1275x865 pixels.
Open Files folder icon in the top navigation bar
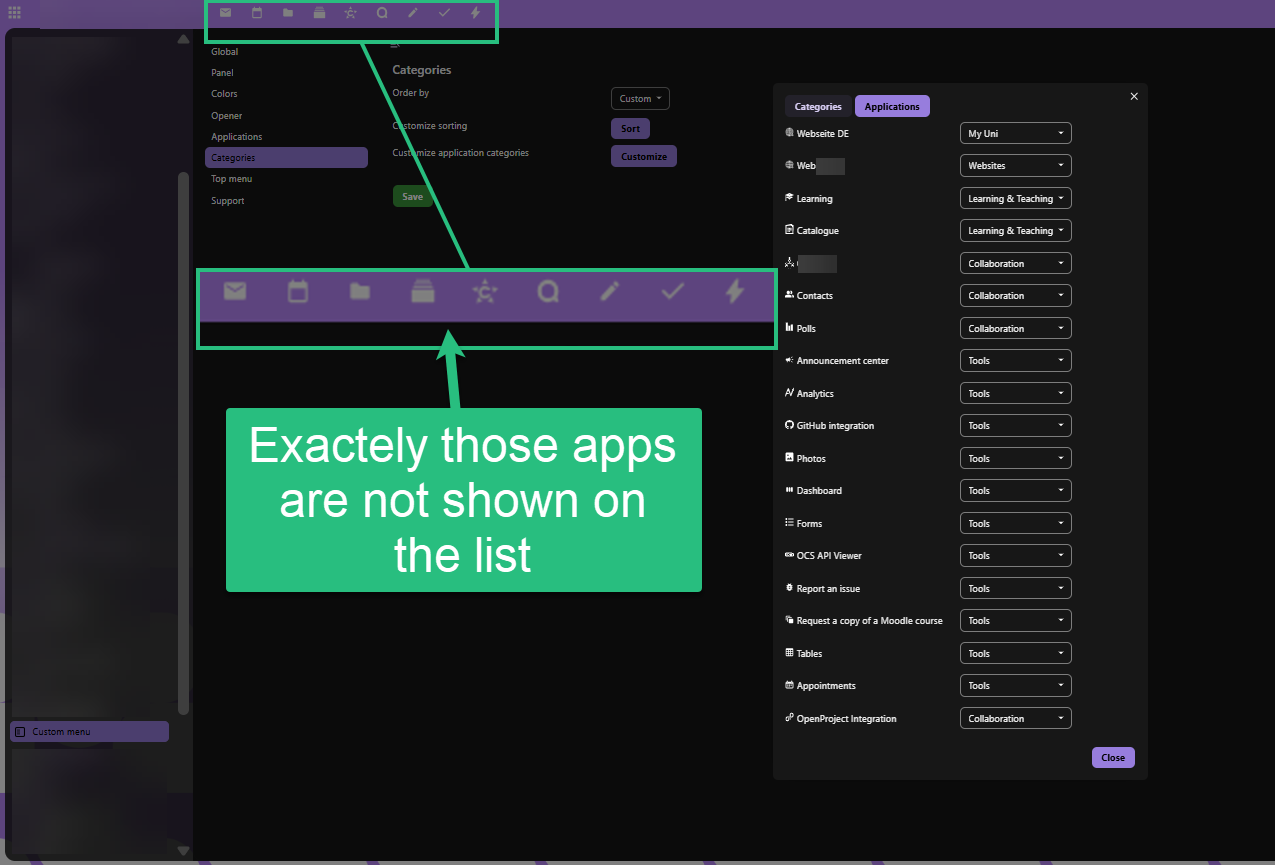point(288,13)
